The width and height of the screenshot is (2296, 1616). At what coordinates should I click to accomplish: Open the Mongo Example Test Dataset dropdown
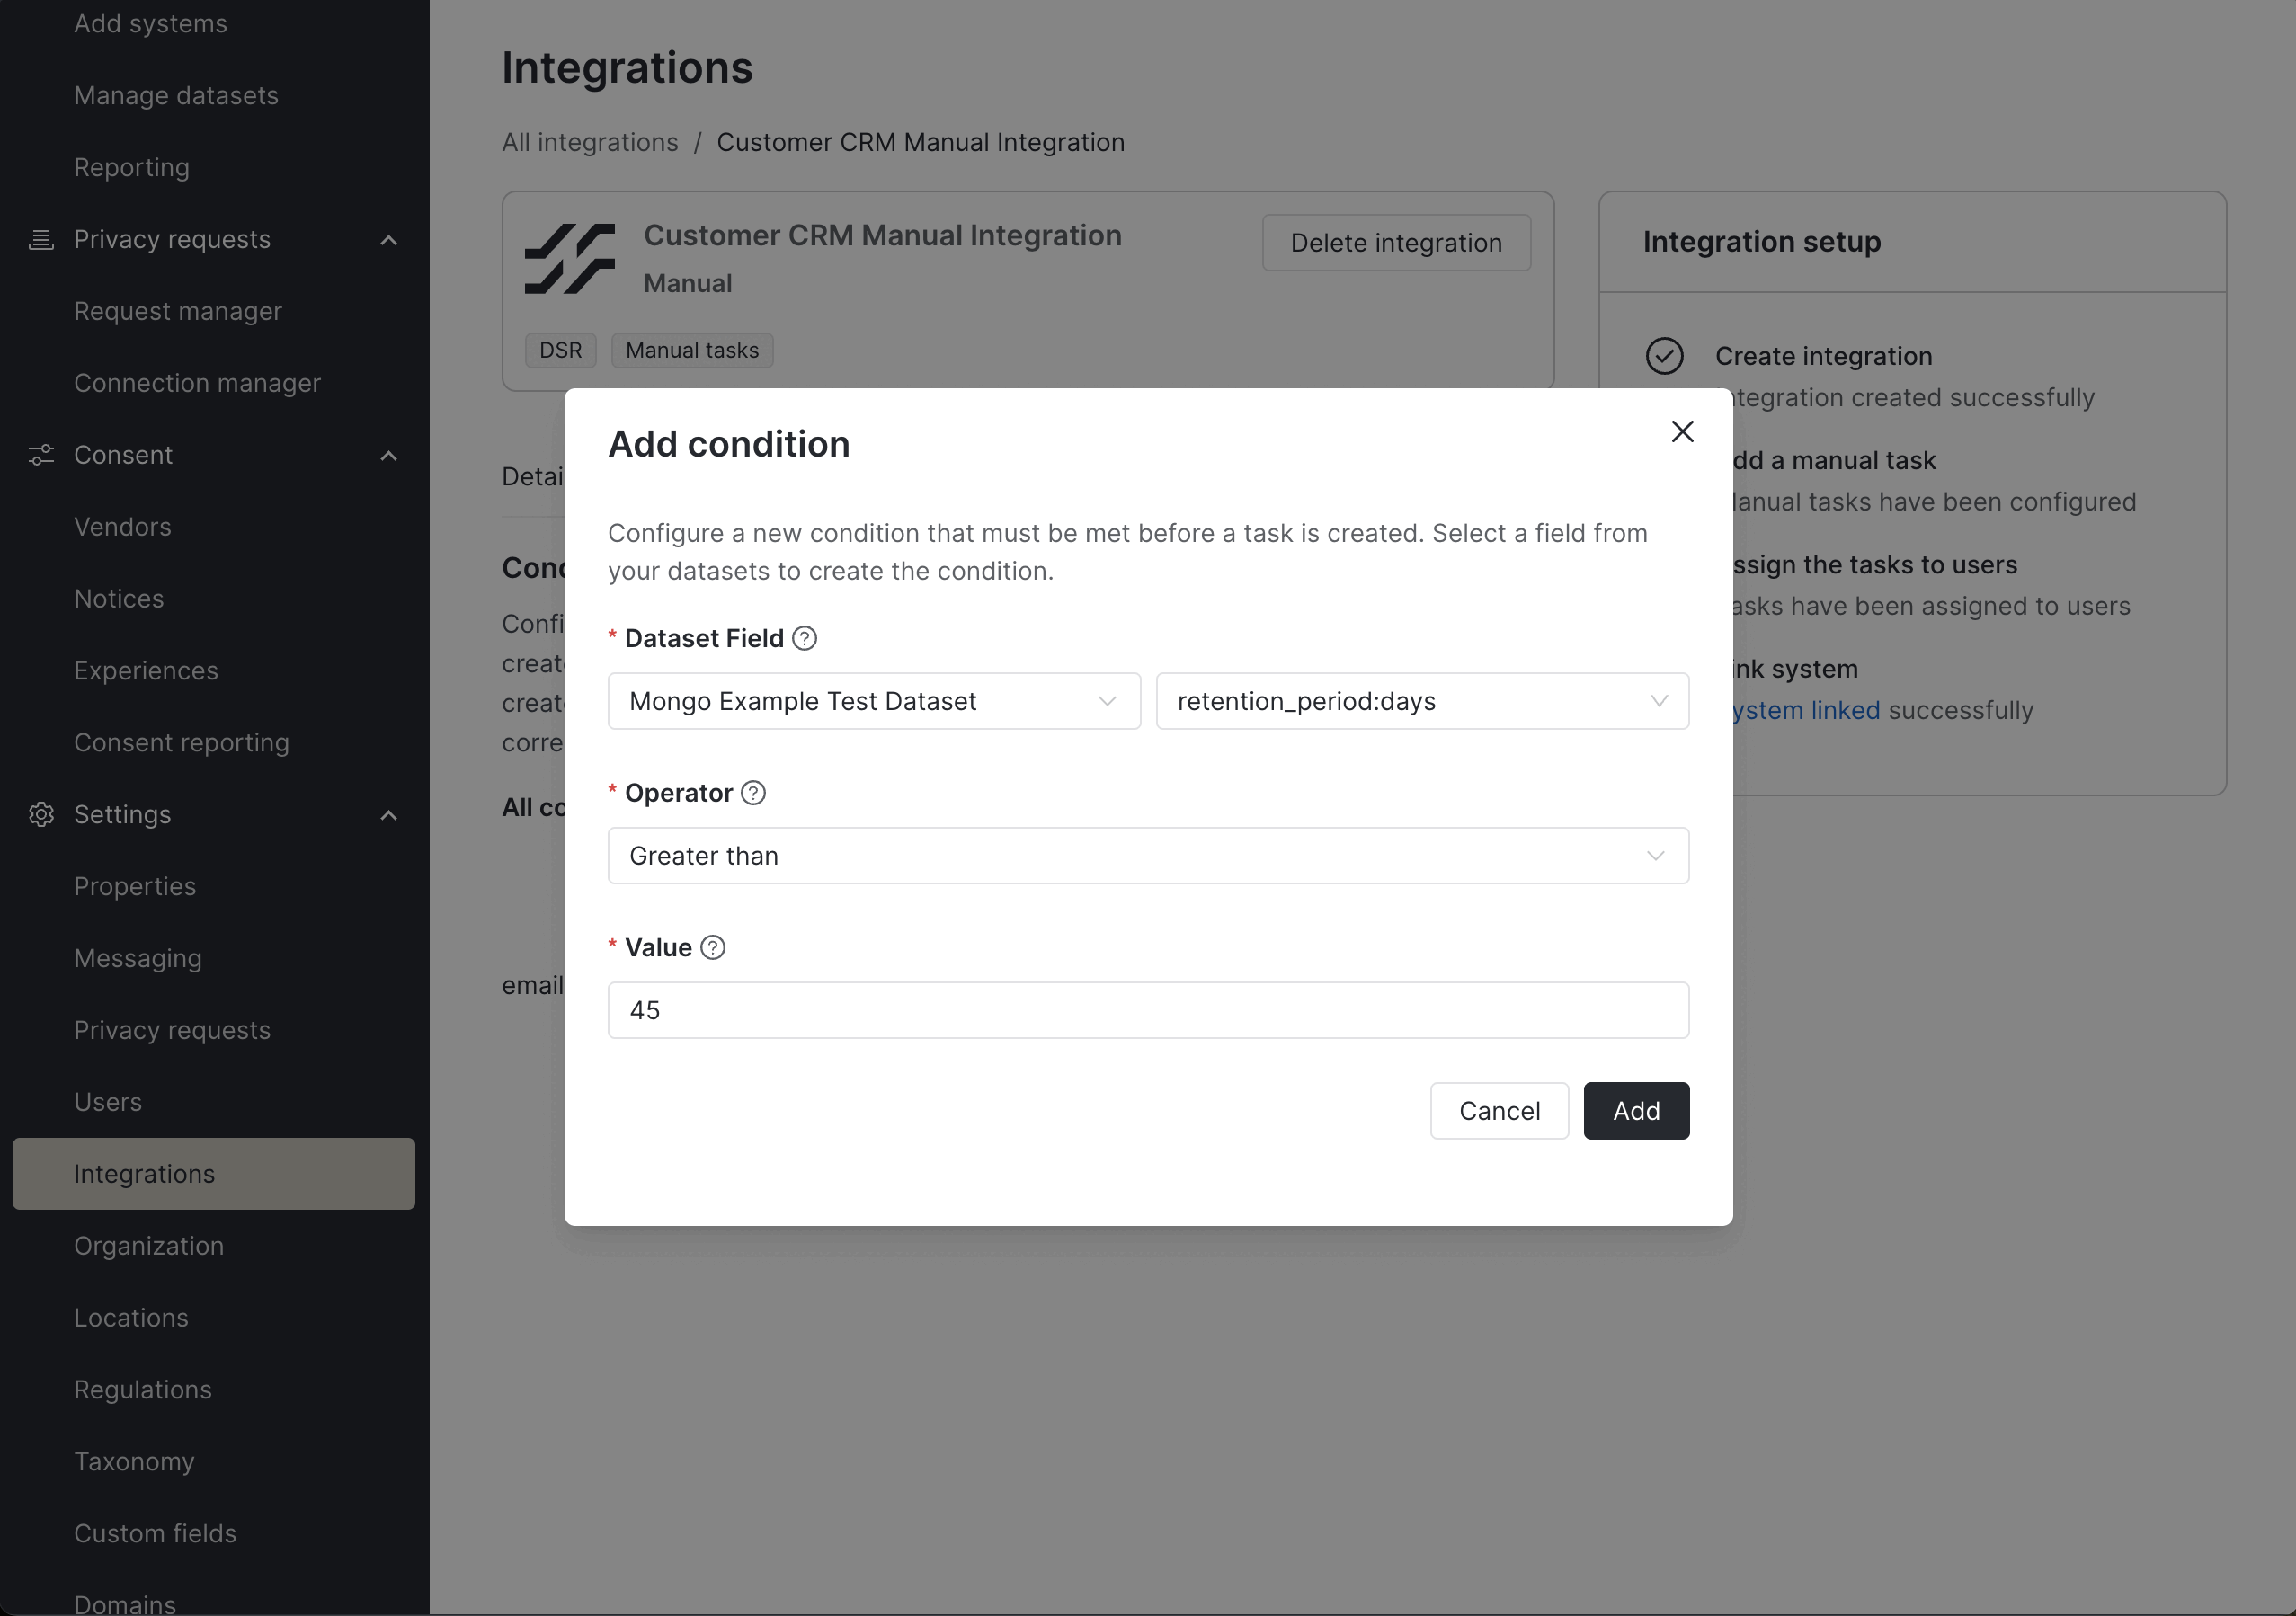(x=873, y=701)
